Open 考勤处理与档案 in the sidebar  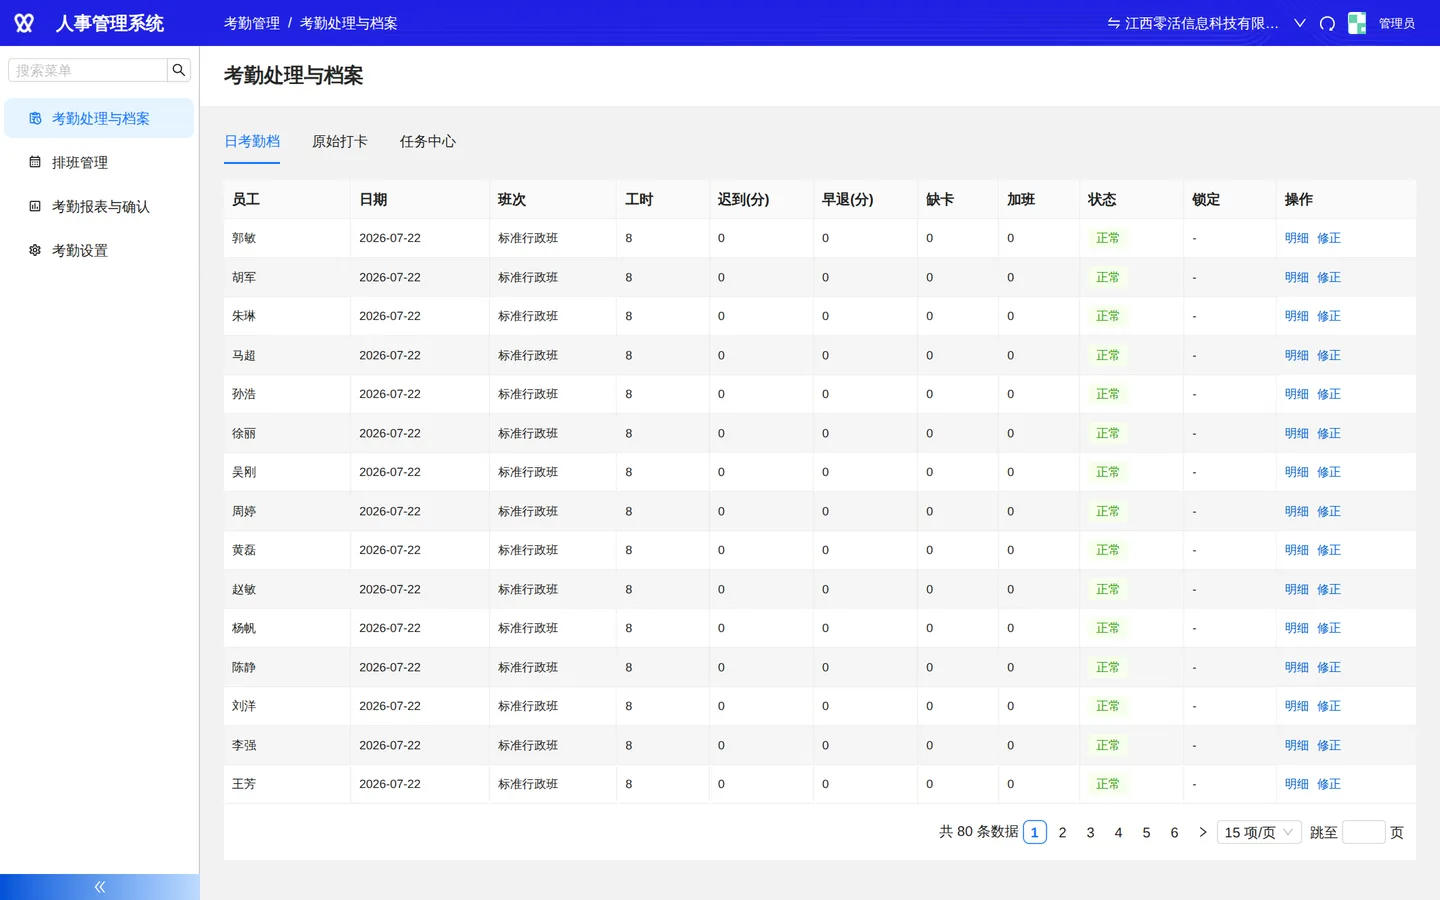pos(99,118)
